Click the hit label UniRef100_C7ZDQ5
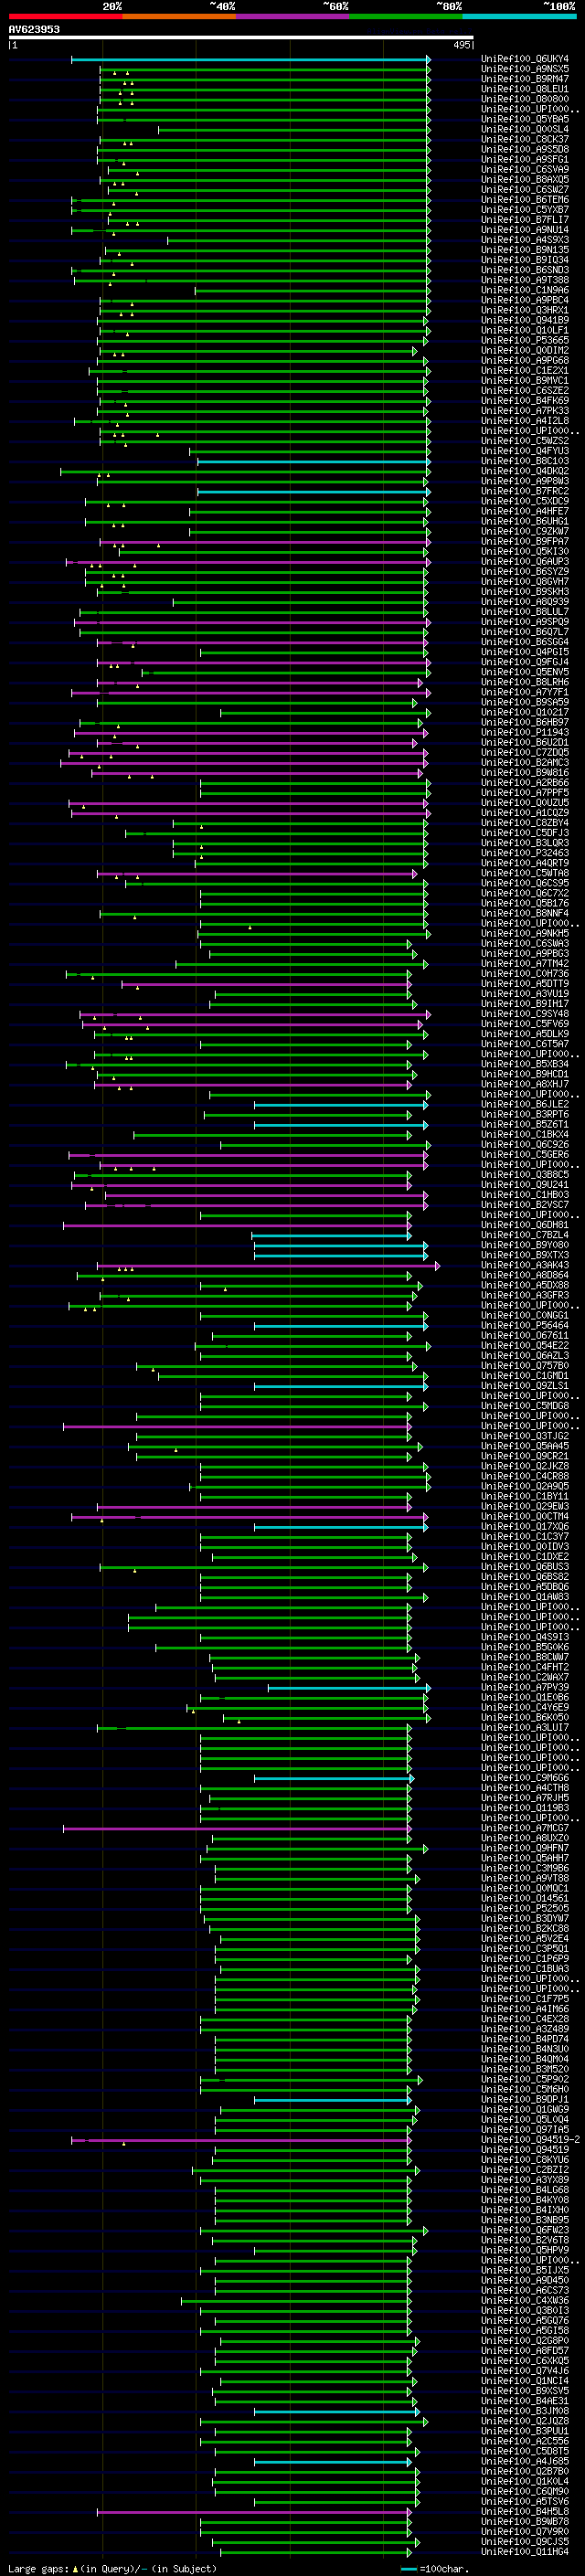Screen dimensions: 585x2576 tap(525, 752)
